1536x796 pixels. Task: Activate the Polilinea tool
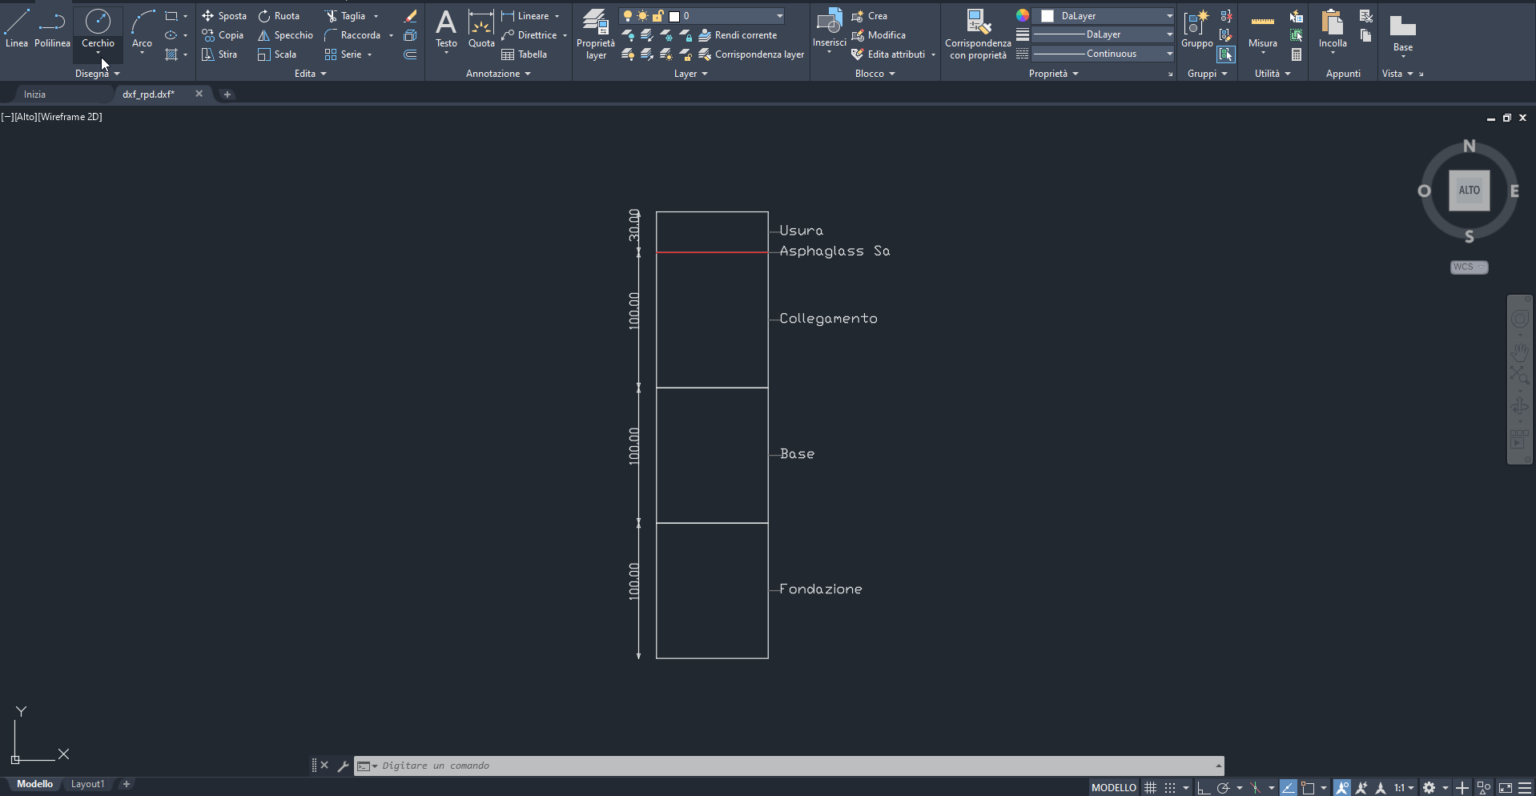click(52, 28)
